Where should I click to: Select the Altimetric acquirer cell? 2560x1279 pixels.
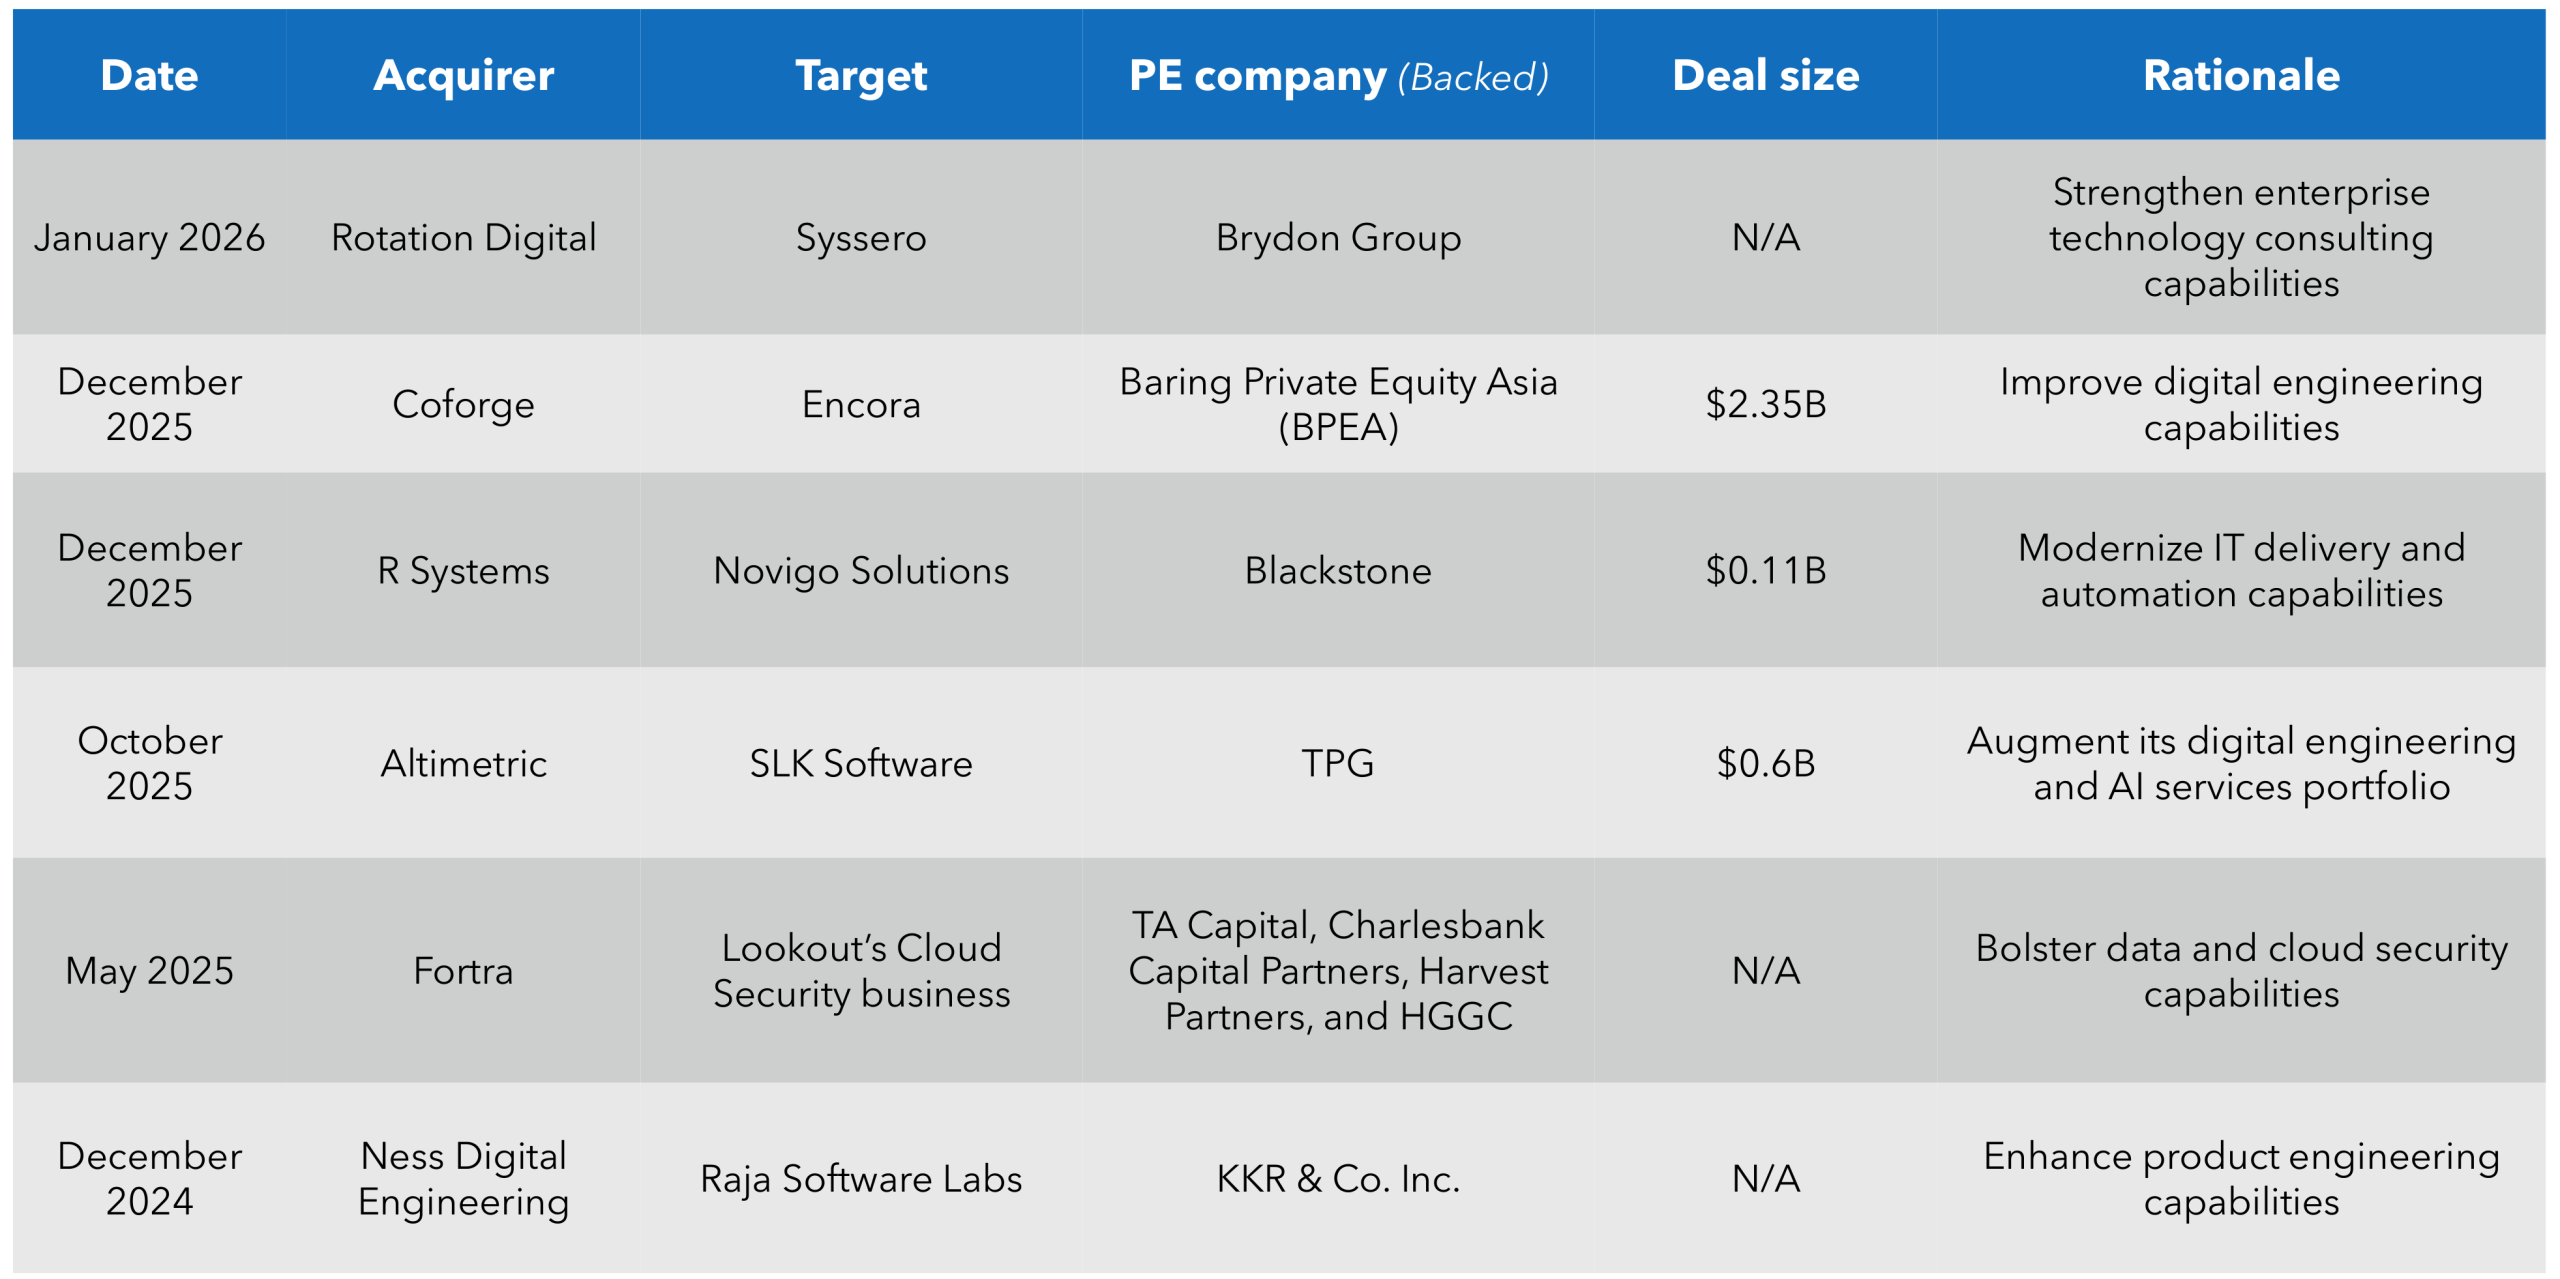click(x=463, y=764)
